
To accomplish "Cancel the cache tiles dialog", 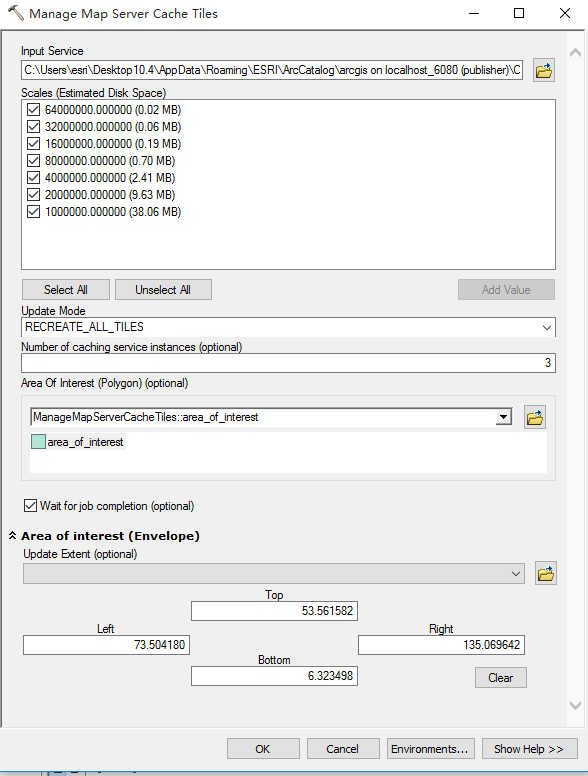I will 343,749.
